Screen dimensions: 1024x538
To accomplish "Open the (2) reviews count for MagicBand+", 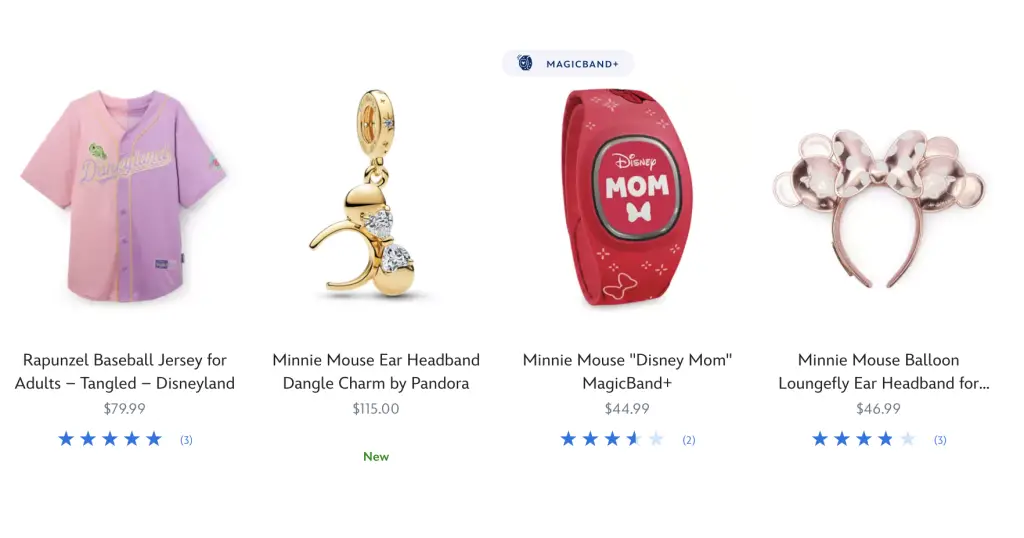I will (x=689, y=440).
